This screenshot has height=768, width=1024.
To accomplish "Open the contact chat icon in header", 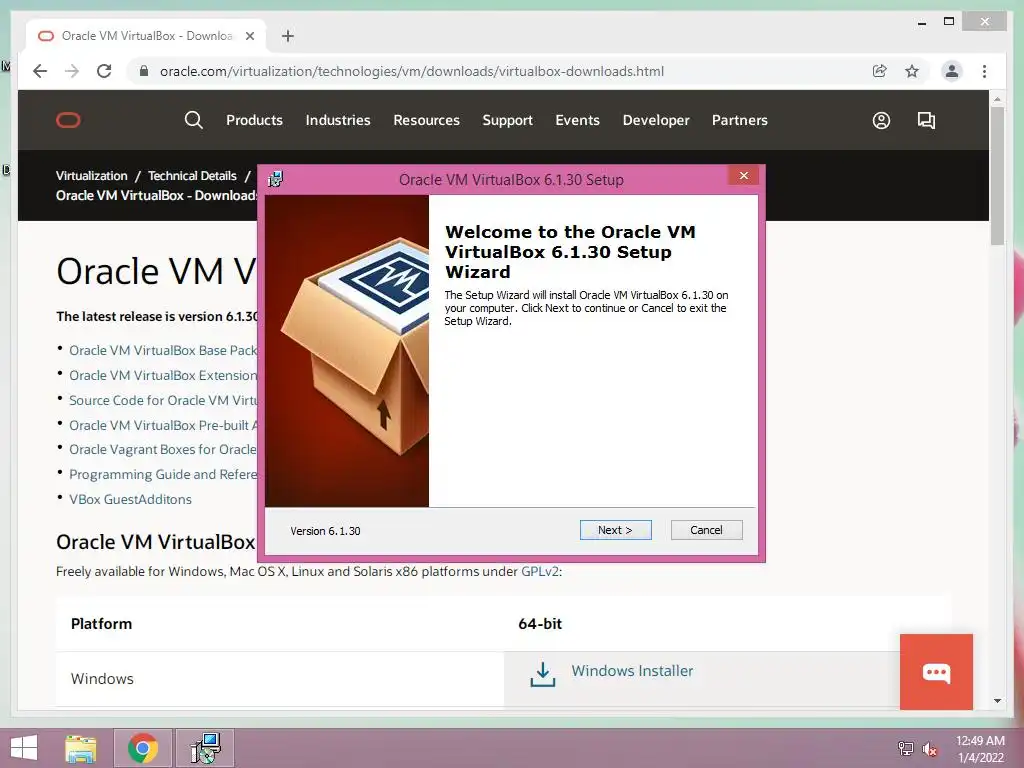I will [926, 120].
